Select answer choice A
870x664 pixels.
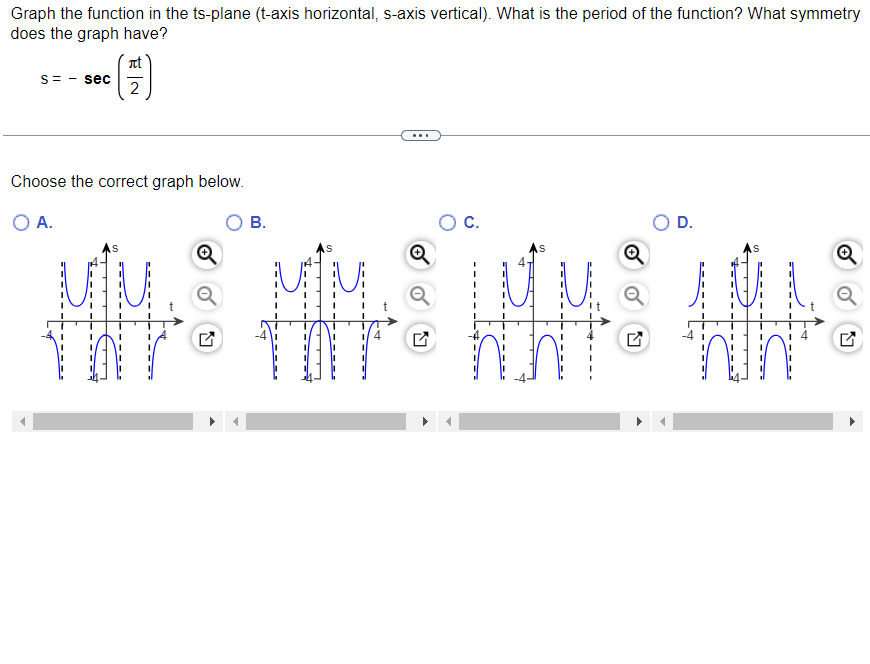[x=20, y=222]
